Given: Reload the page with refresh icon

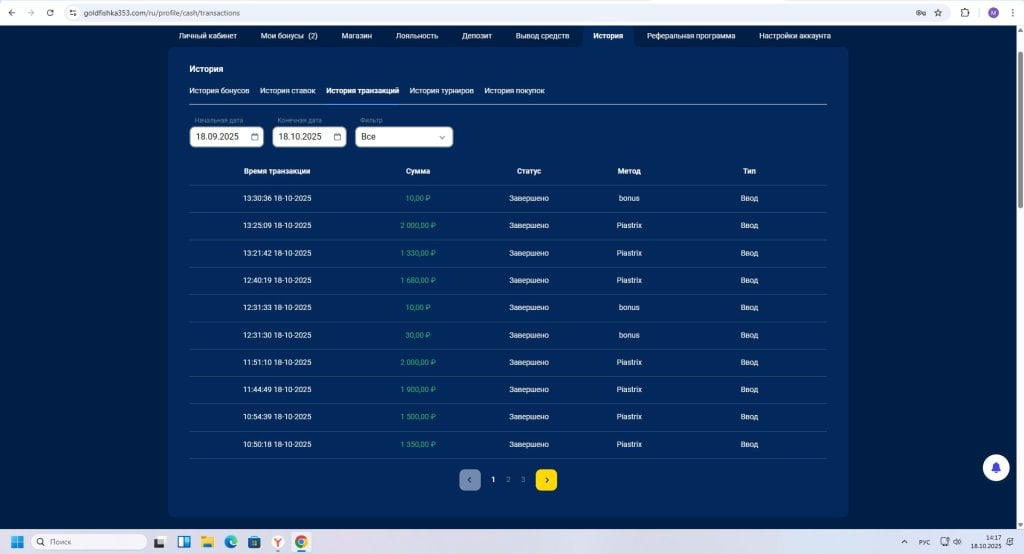Looking at the screenshot, I should coord(50,12).
